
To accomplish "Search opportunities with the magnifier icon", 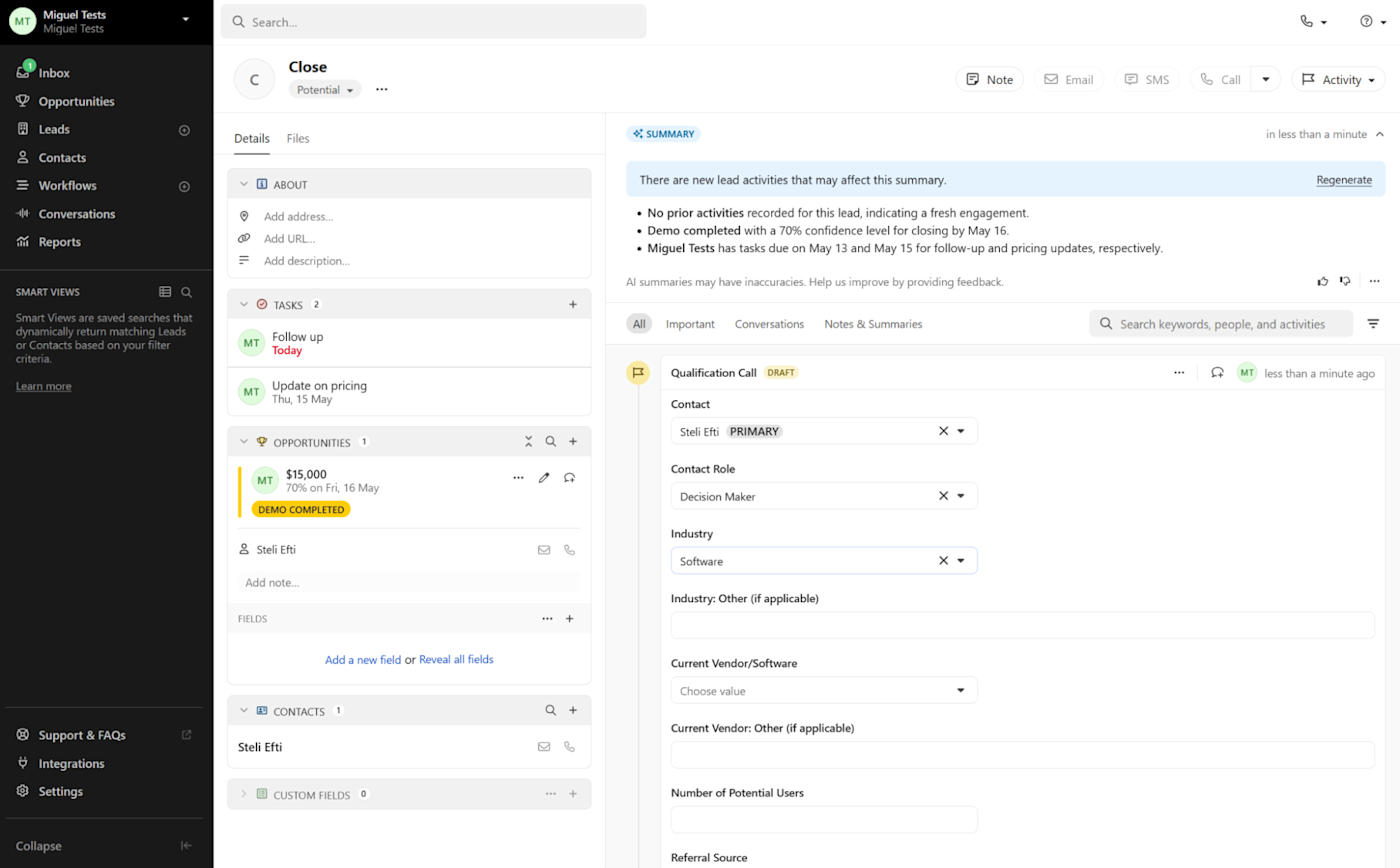I will [550, 441].
